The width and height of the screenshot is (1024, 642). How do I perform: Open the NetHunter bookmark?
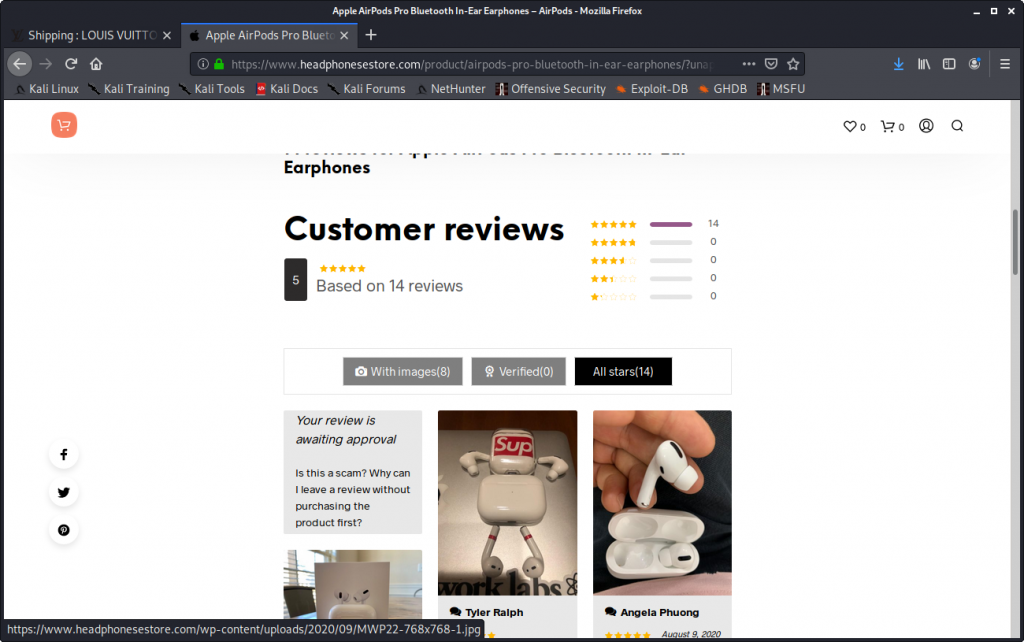pos(451,89)
